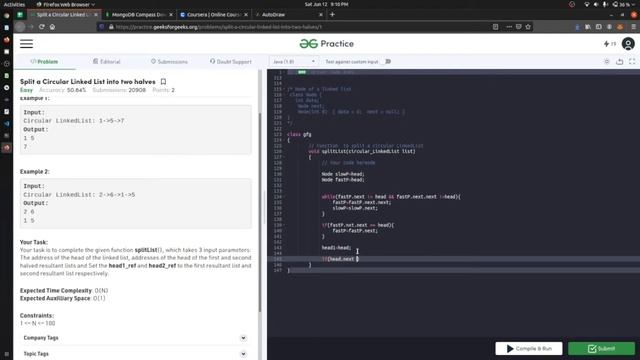
Task: Open Firefox application menu
Action: [633, 27]
